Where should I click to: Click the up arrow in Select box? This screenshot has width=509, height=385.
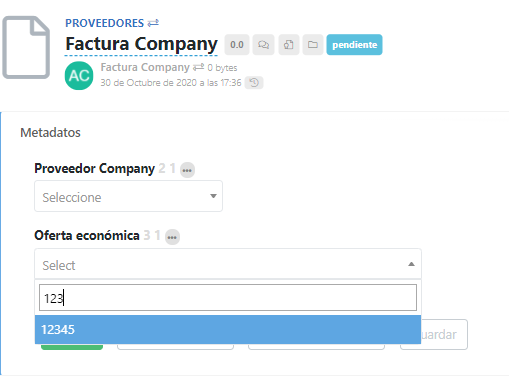tap(411, 264)
